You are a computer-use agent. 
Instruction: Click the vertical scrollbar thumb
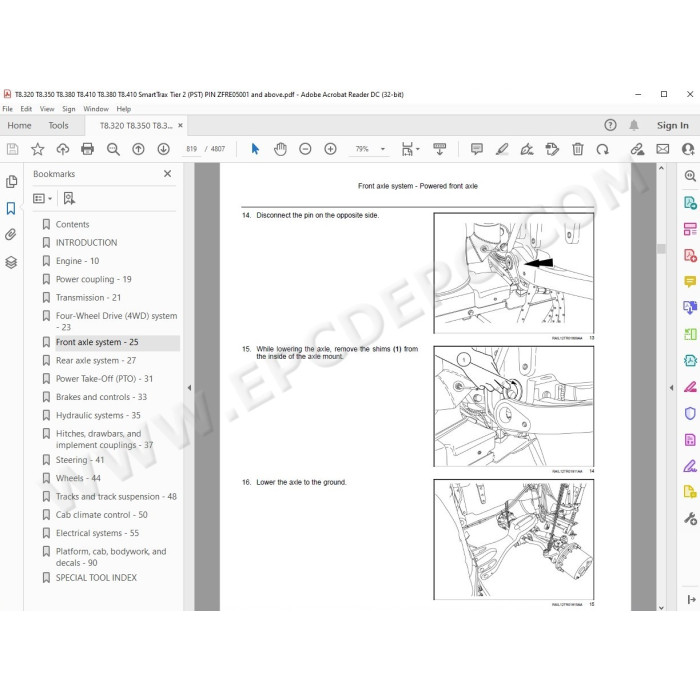pos(661,249)
